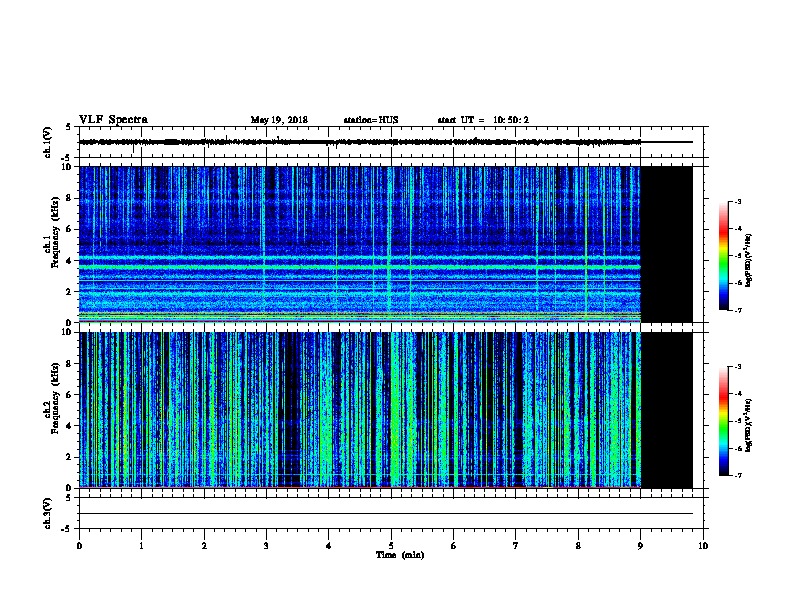Click the "8" kHz tick on ch.1 frequency axis
The image size is (792, 612).
69,198
